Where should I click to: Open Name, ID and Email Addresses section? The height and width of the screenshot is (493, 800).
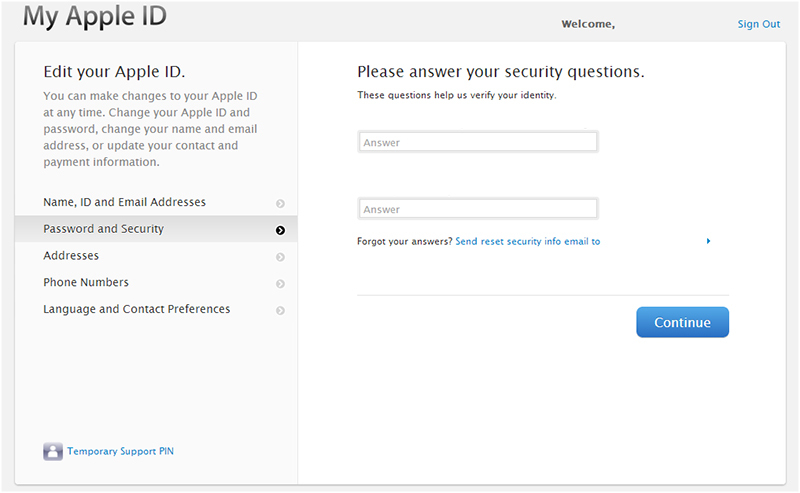click(x=156, y=202)
